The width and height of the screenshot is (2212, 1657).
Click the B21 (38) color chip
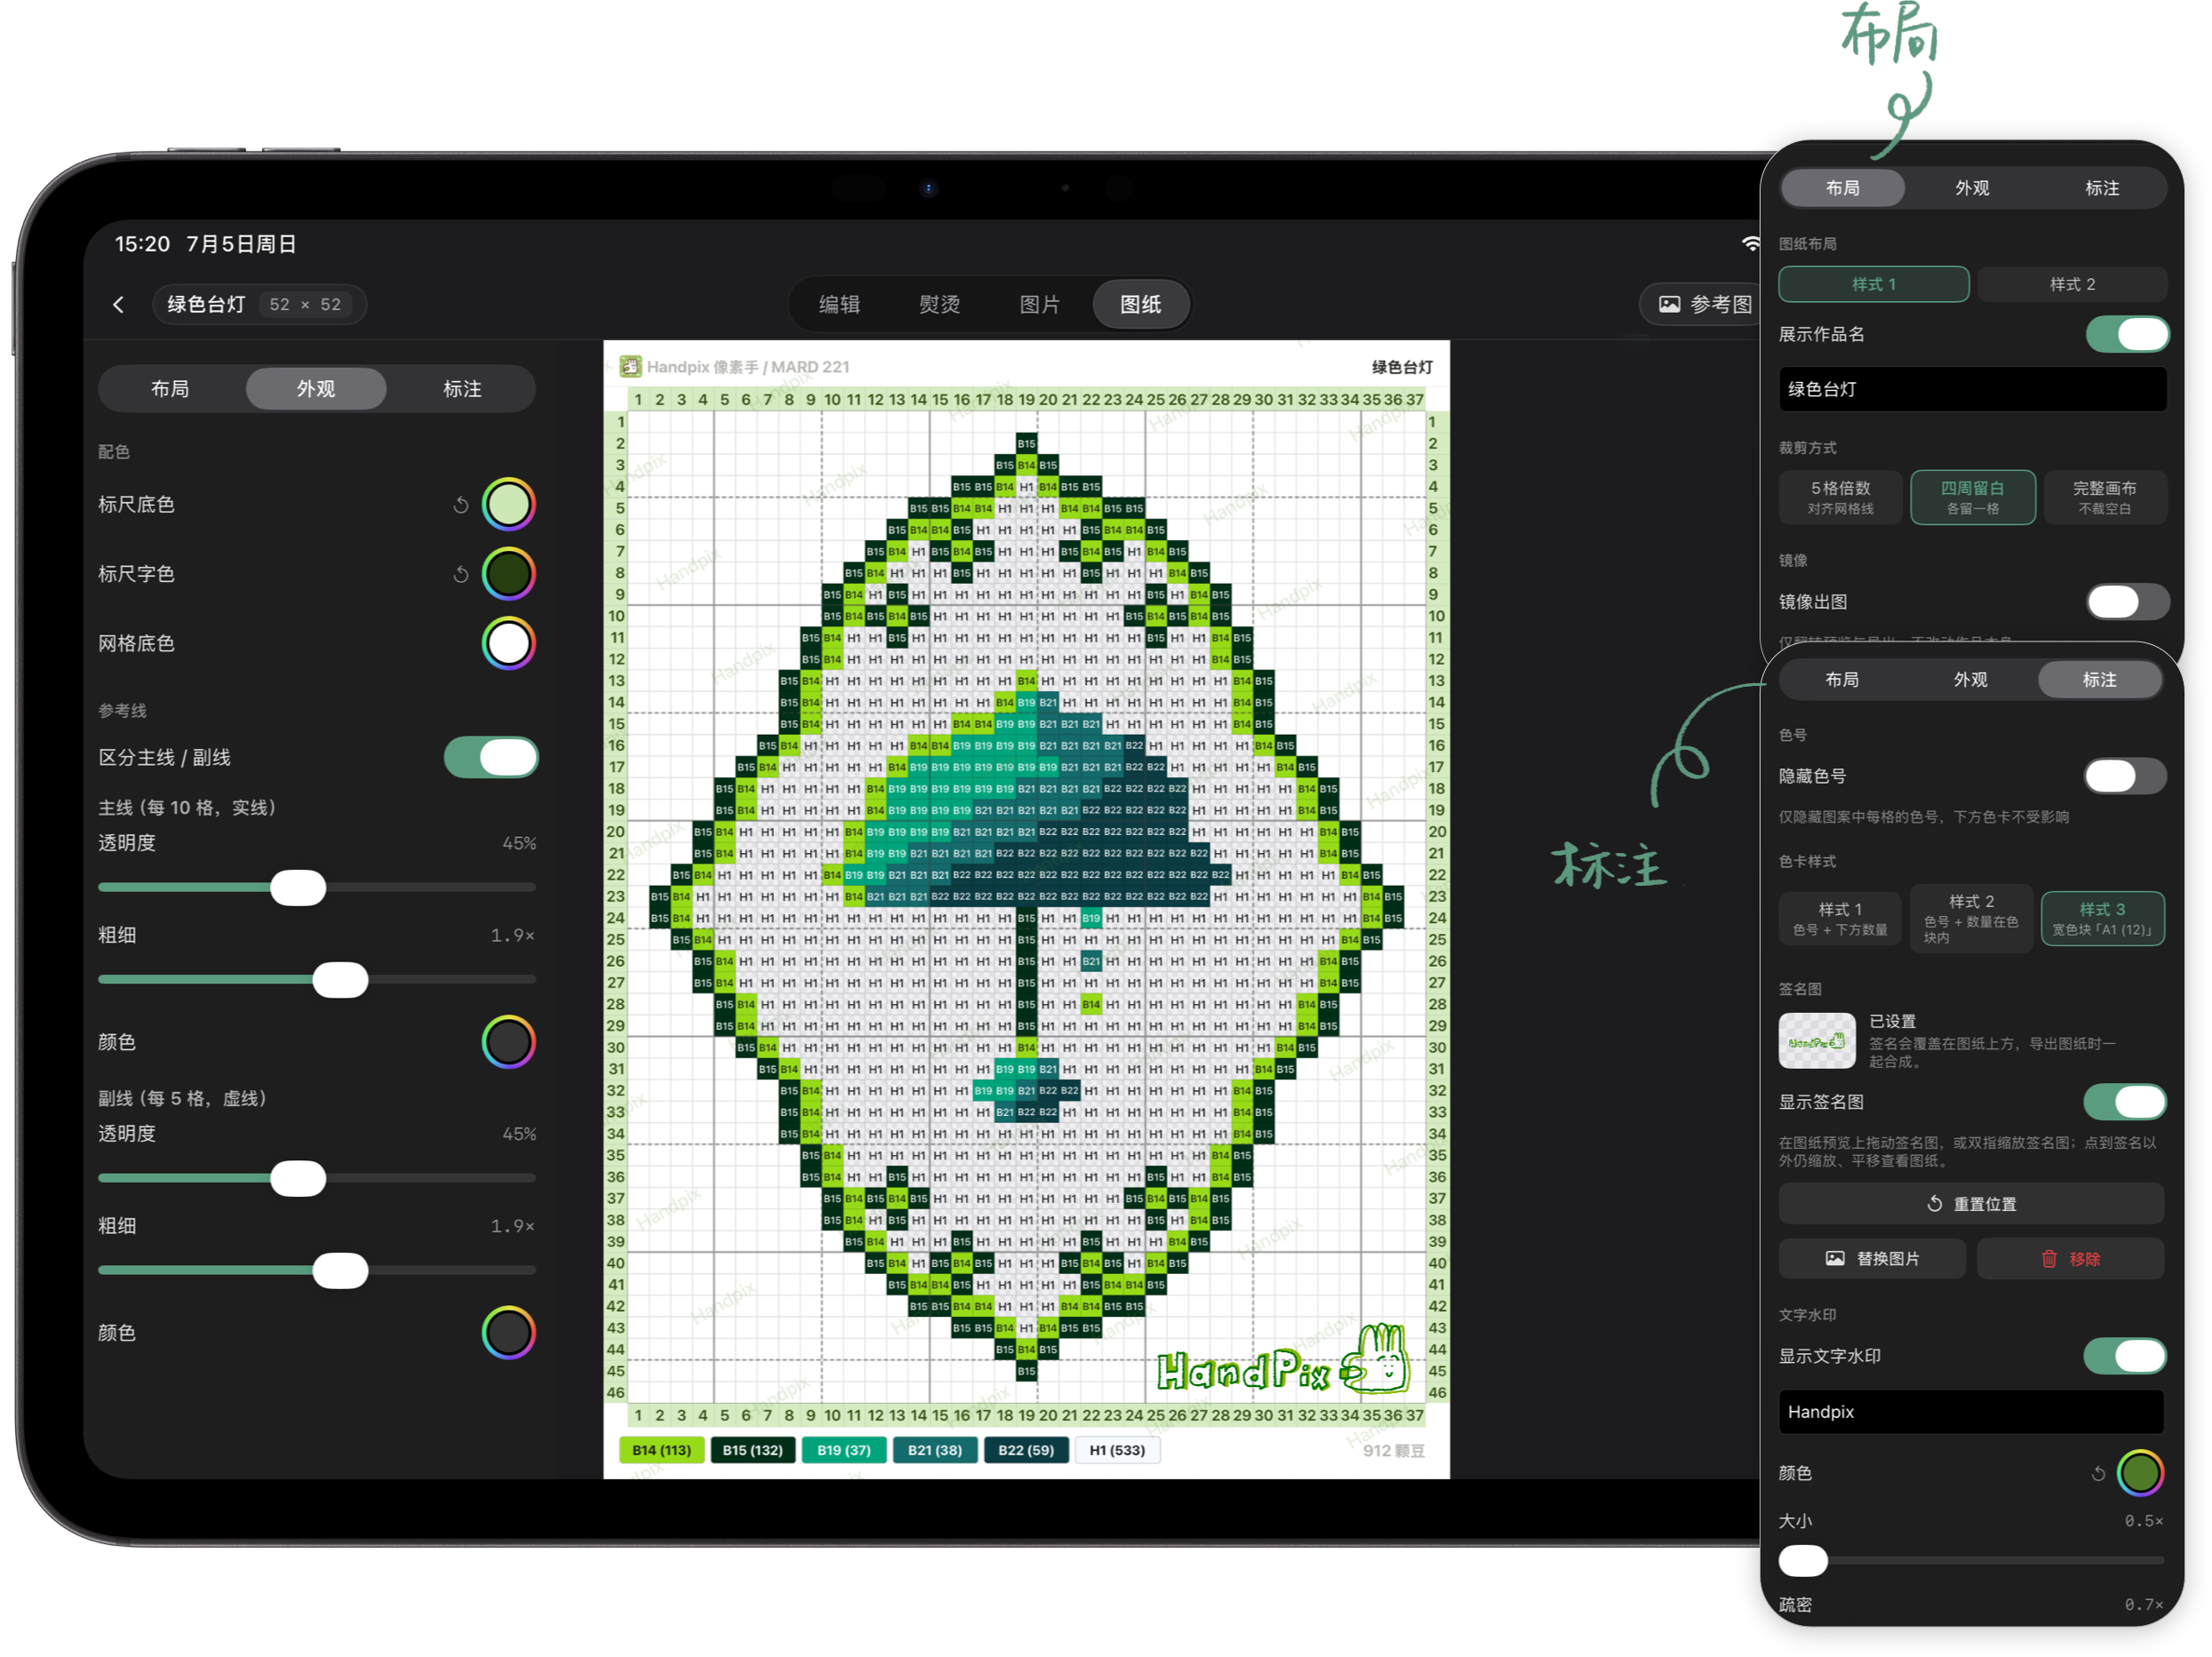[934, 1450]
